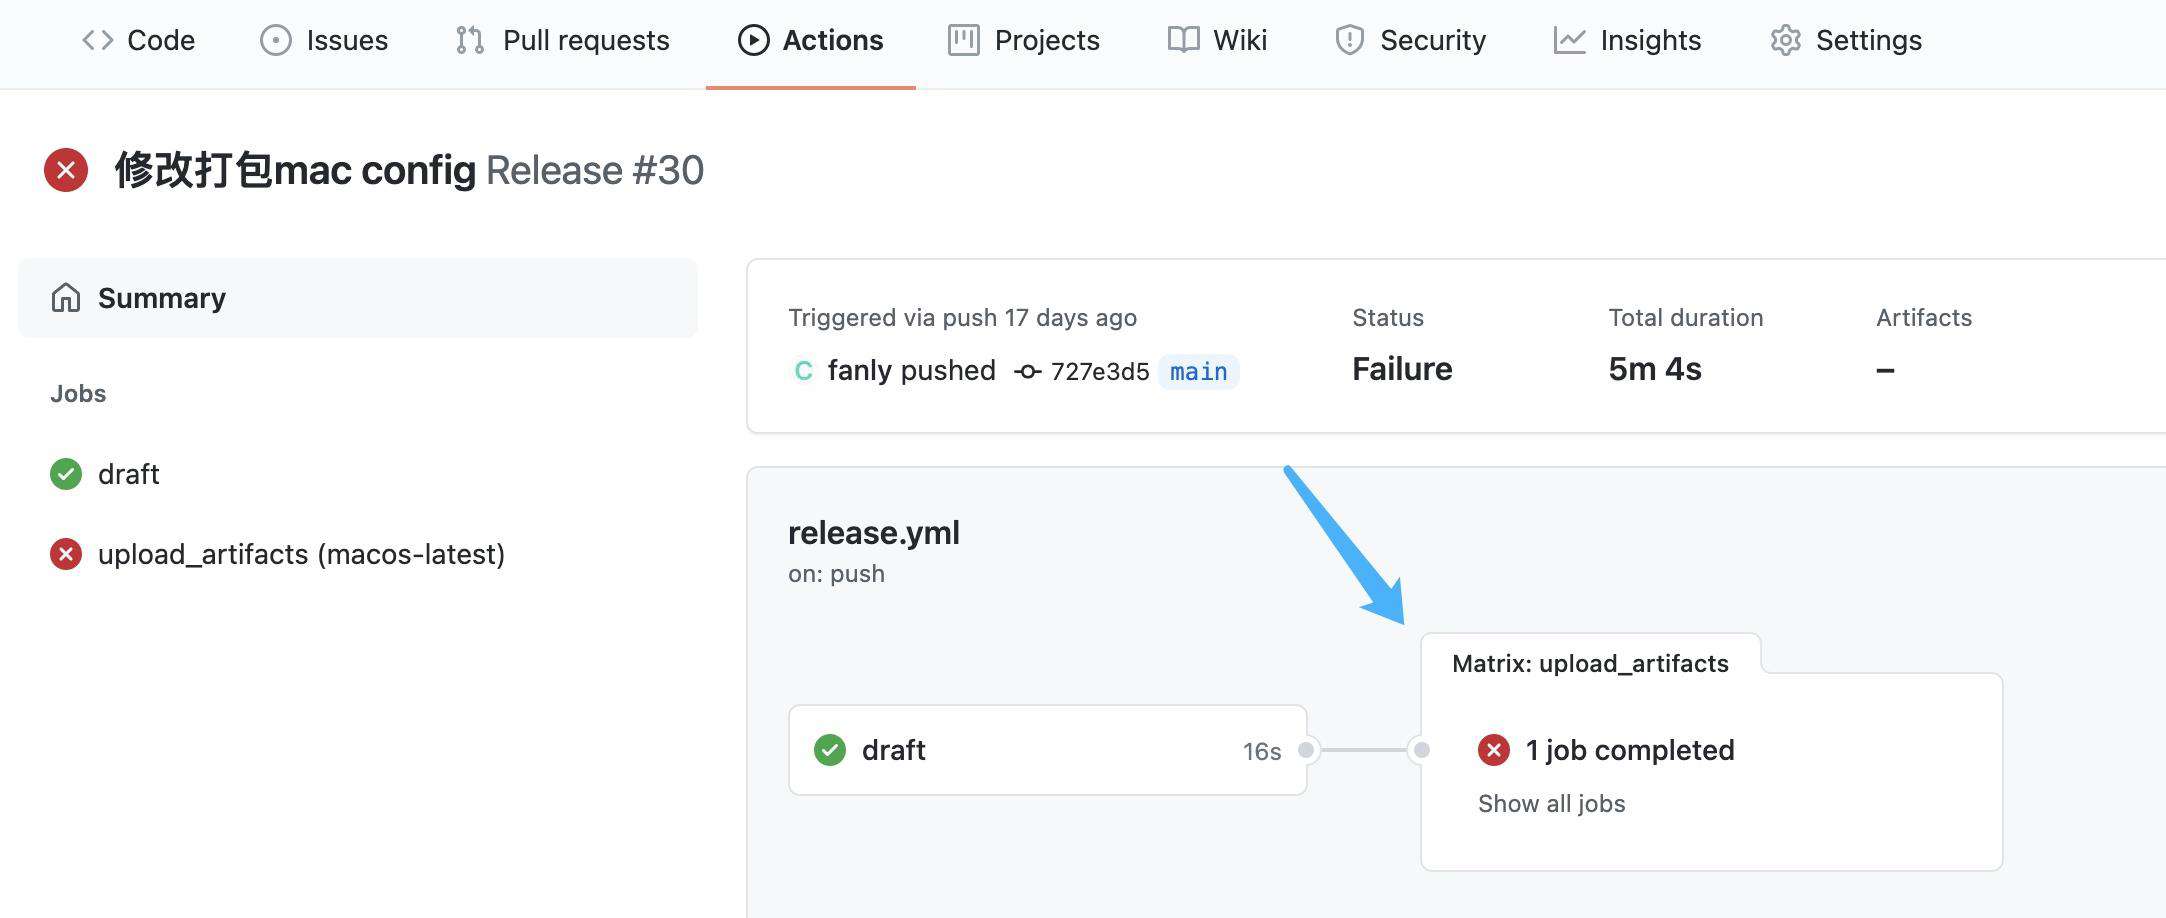2166x918 pixels.
Task: Click the main branch label
Action: (1198, 372)
